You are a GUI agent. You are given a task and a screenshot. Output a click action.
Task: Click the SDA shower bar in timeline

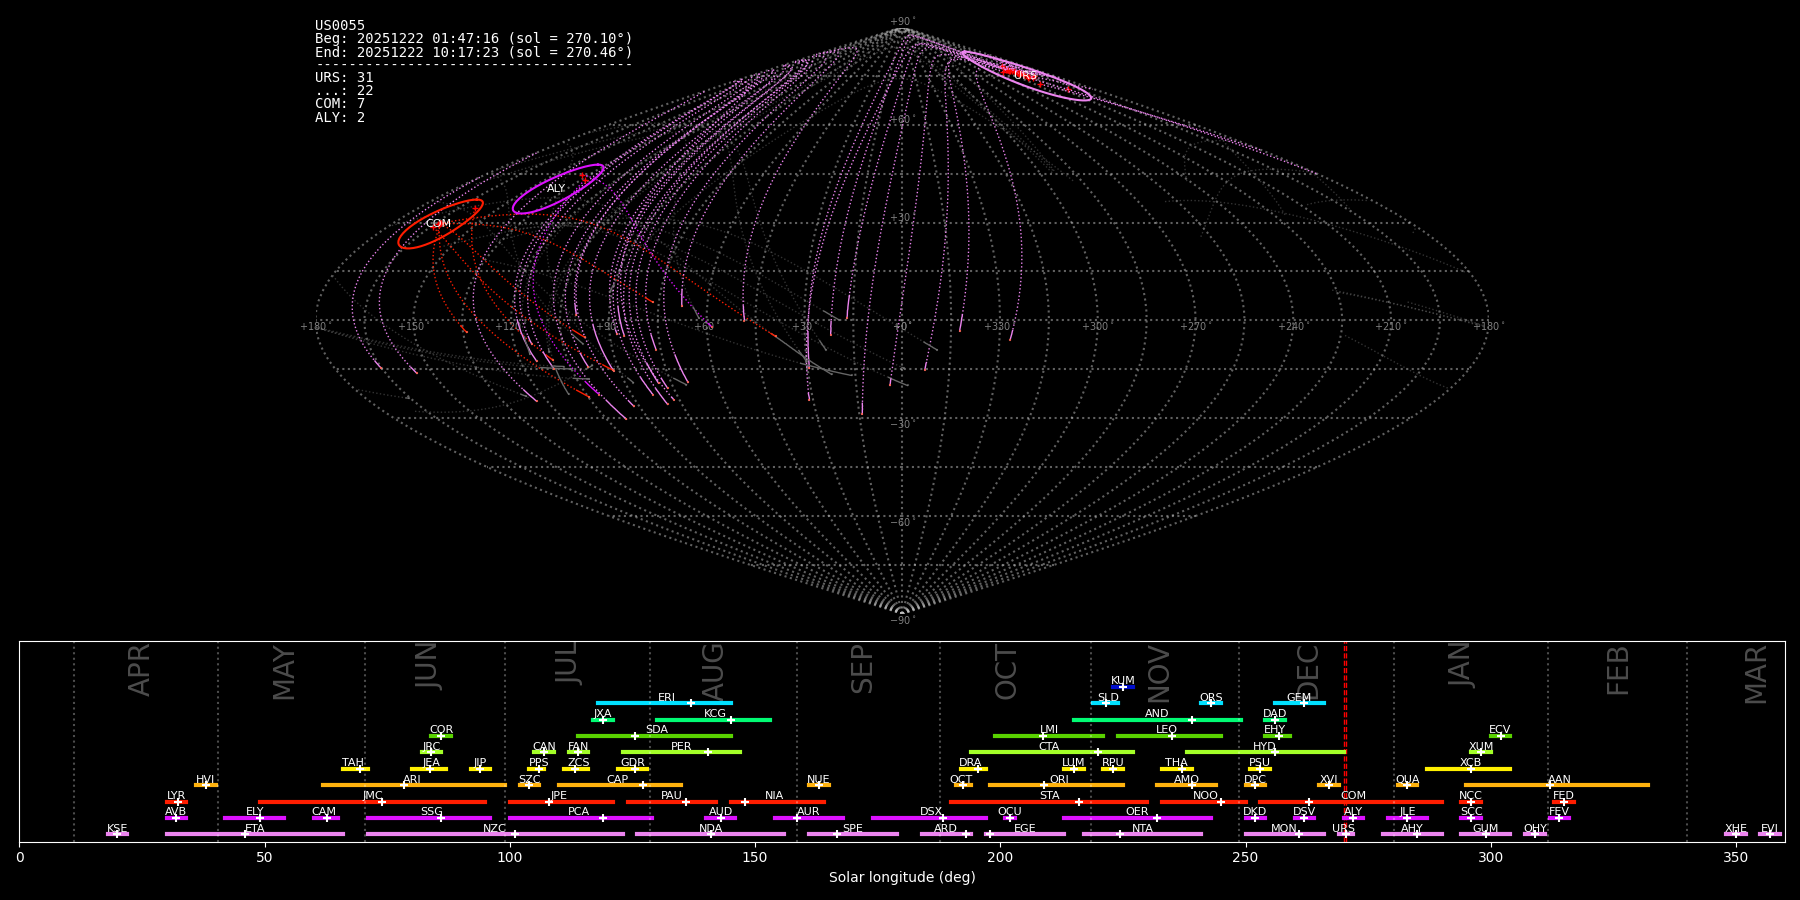(x=654, y=736)
